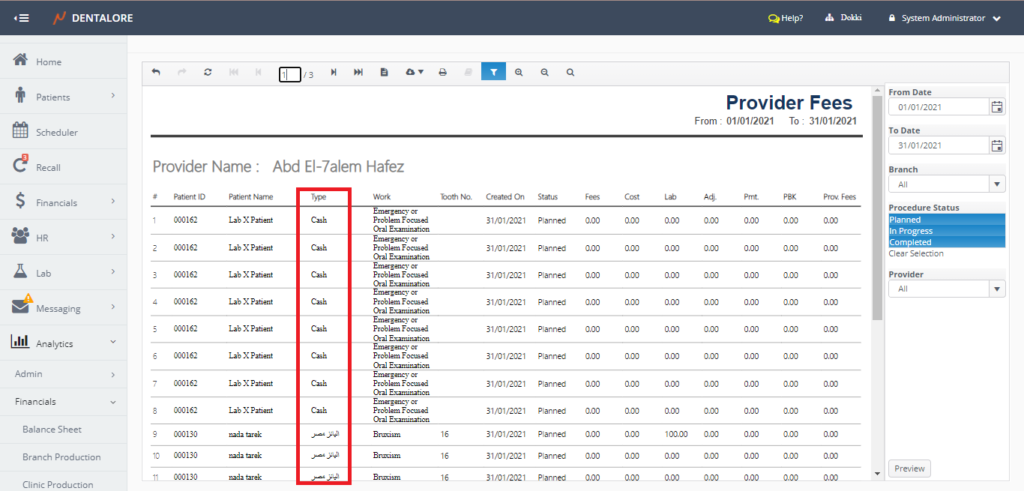Click the page number input field
The width and height of the screenshot is (1024, 491).
pos(289,73)
